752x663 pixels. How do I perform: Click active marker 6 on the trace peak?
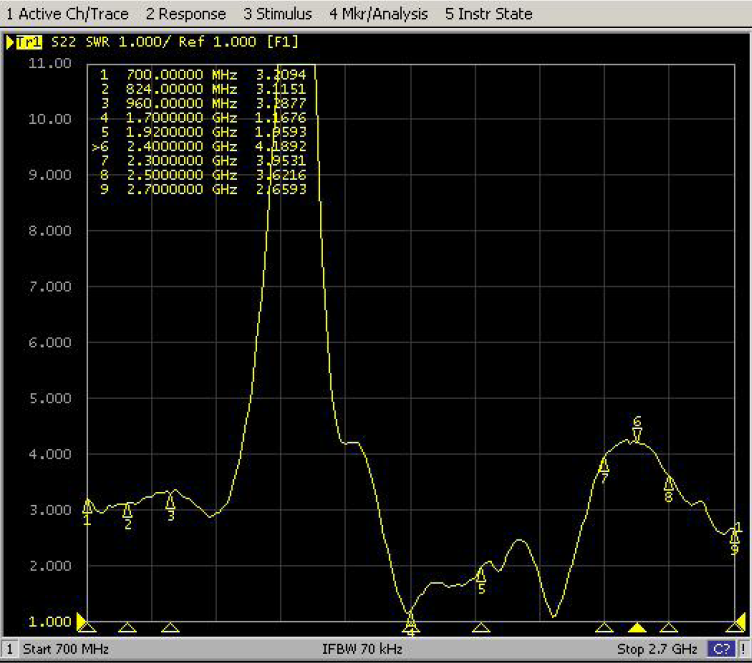(637, 435)
